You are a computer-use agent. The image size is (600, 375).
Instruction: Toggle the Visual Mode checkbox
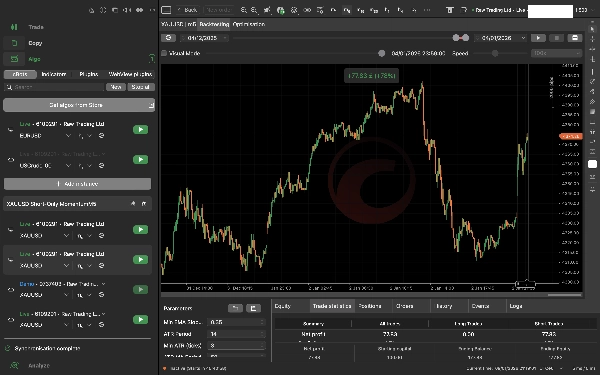click(164, 53)
